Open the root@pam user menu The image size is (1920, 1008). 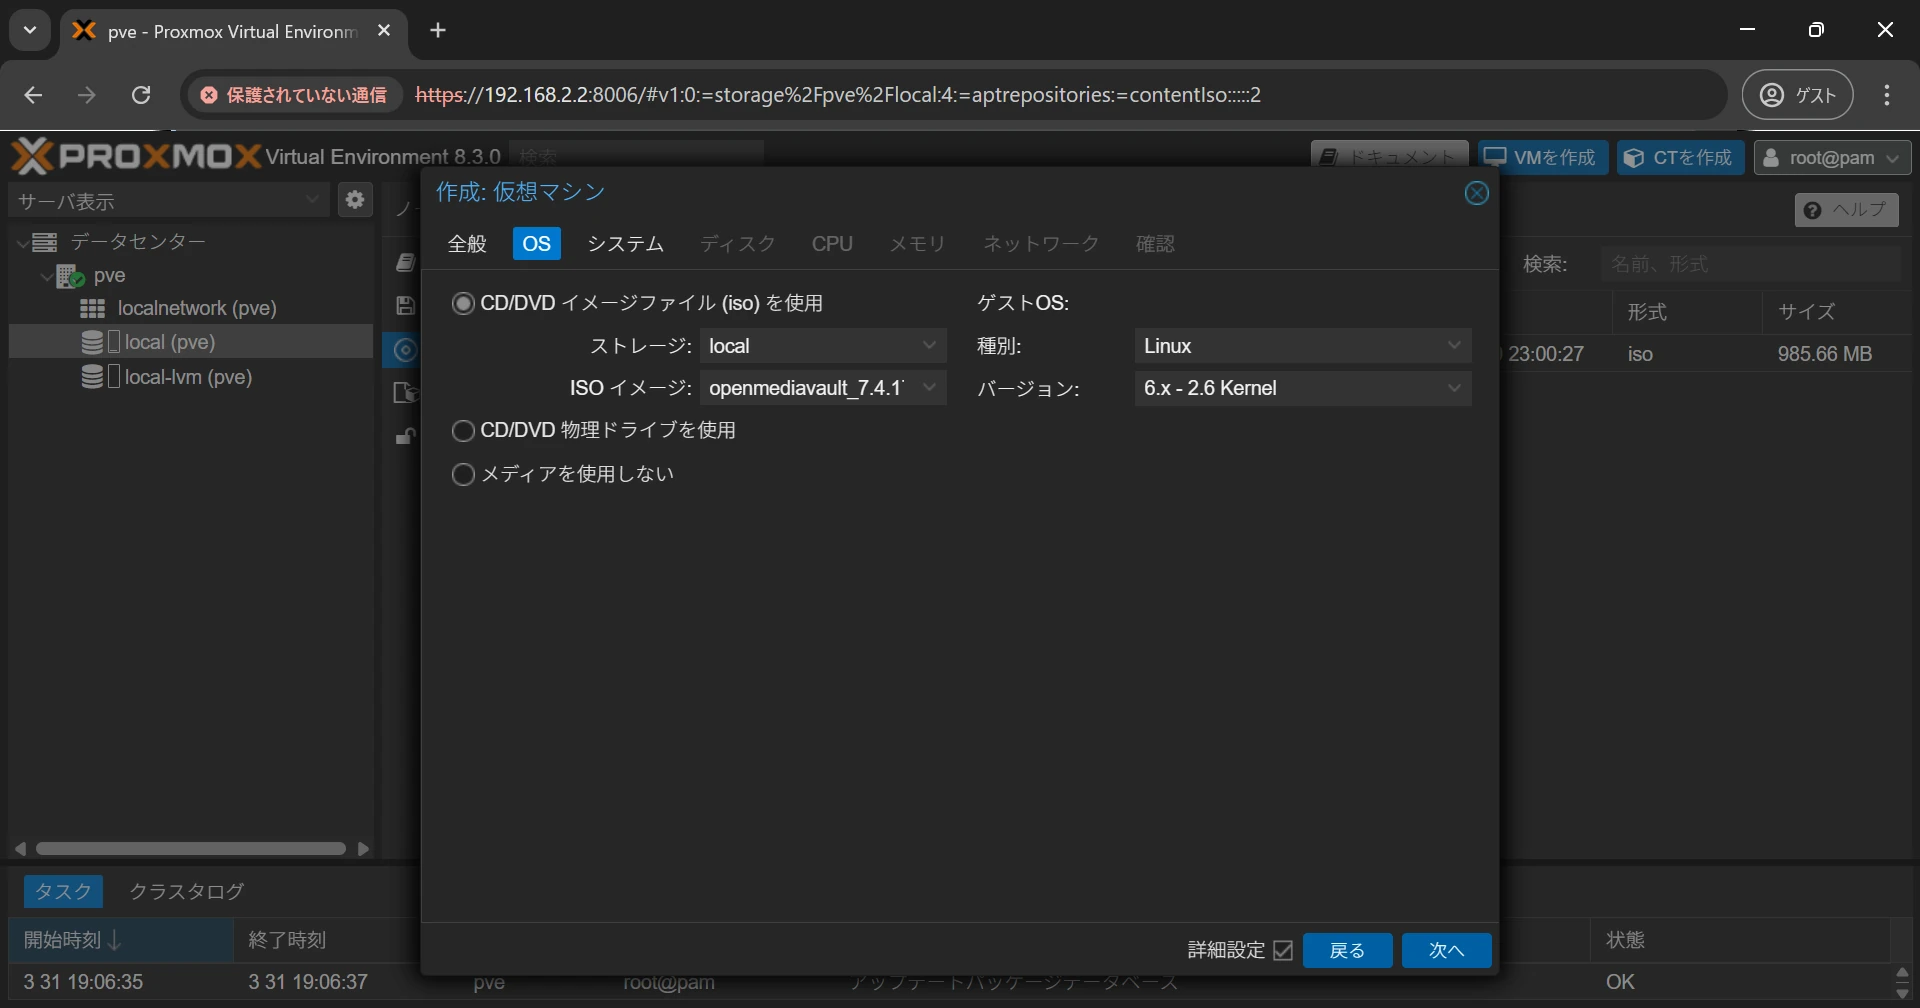[1832, 158]
